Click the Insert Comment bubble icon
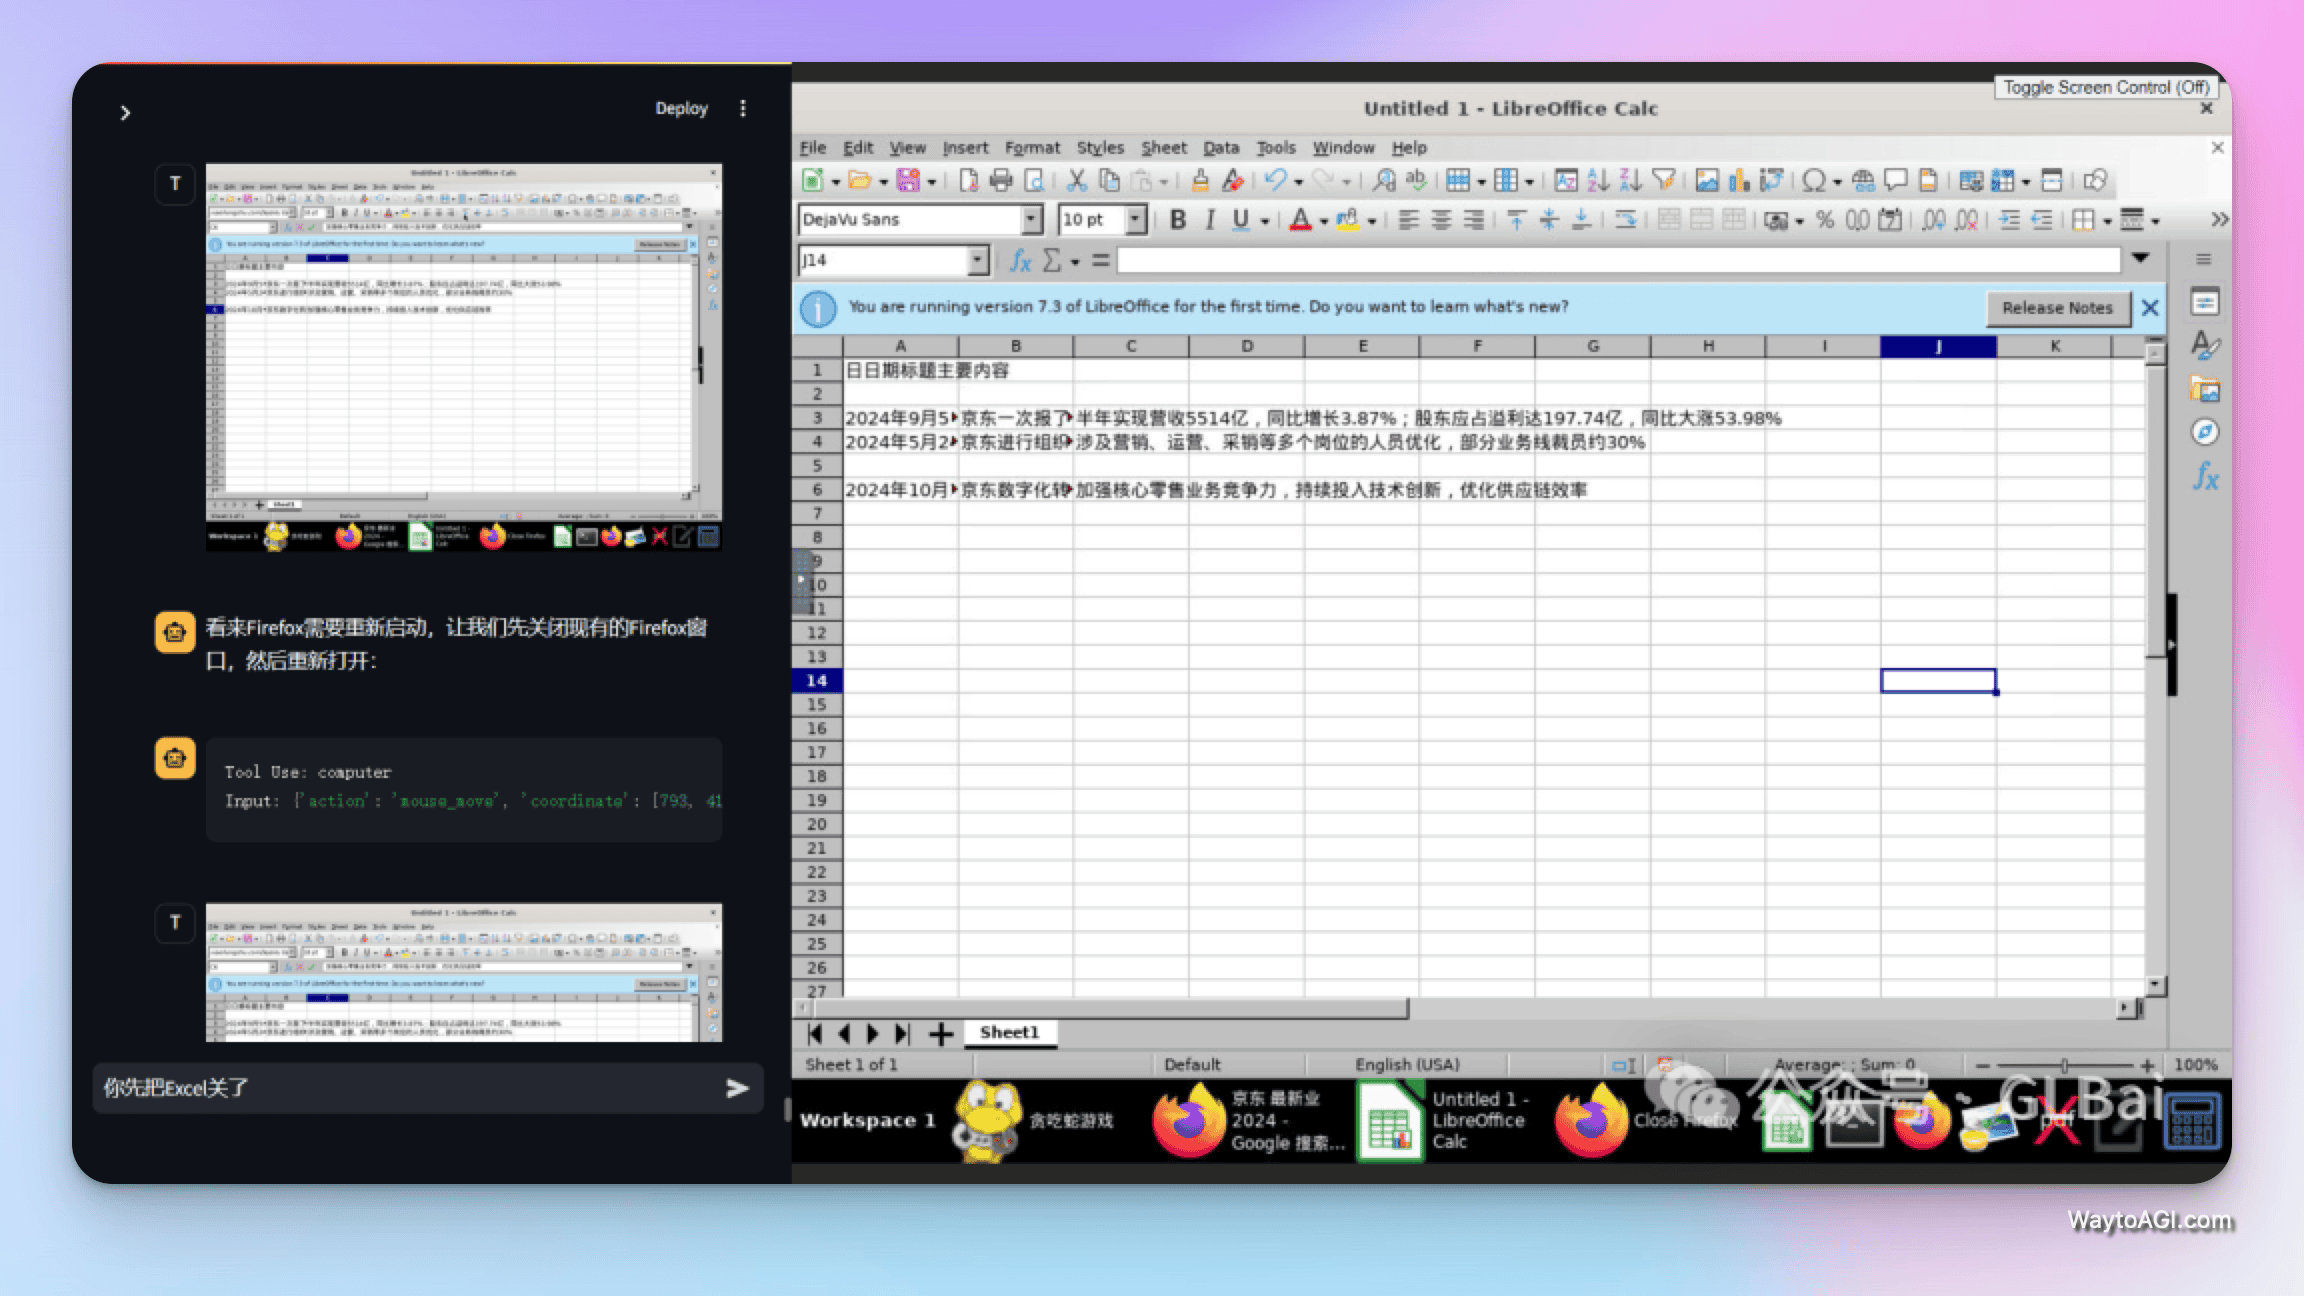This screenshot has height=1296, width=2304. (x=1895, y=180)
